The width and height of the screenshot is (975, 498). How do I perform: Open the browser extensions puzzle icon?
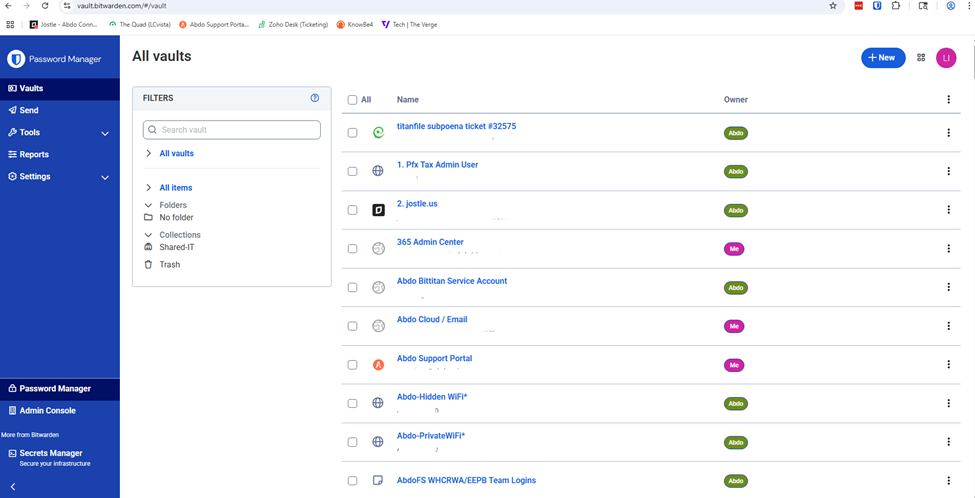tap(895, 6)
